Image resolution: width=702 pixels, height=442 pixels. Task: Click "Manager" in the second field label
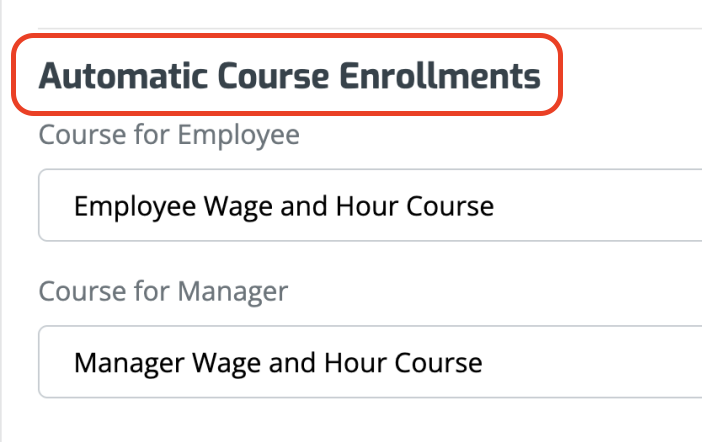click(x=233, y=291)
